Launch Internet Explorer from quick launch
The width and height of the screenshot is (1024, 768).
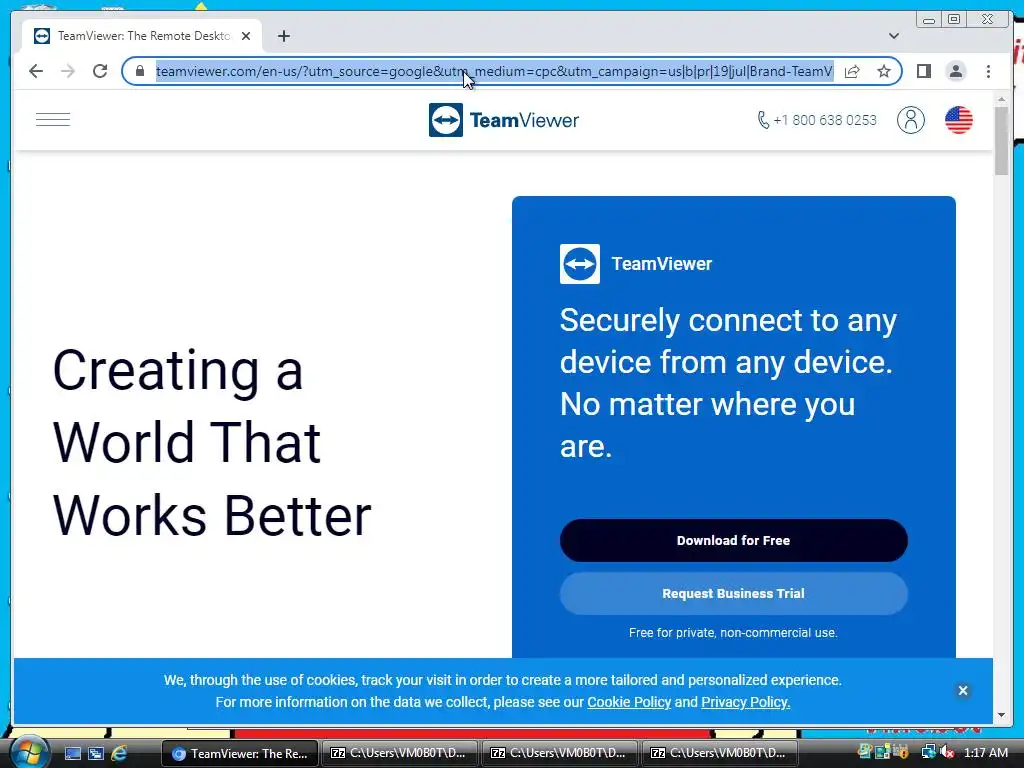click(x=119, y=753)
